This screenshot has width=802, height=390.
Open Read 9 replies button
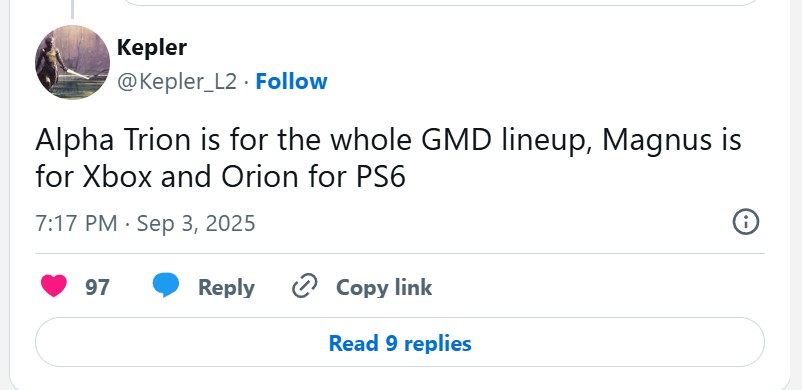click(x=400, y=342)
